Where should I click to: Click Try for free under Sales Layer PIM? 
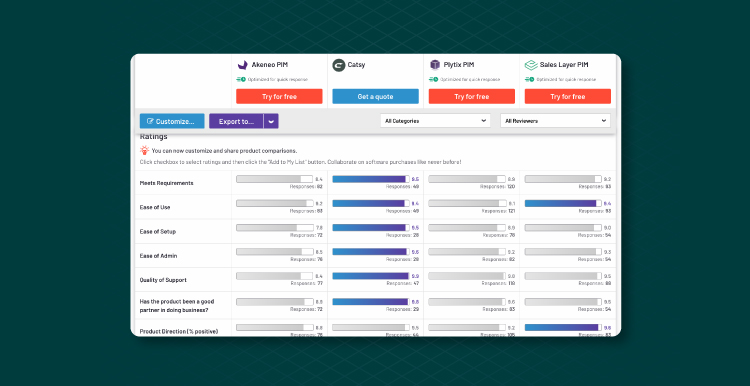click(568, 96)
